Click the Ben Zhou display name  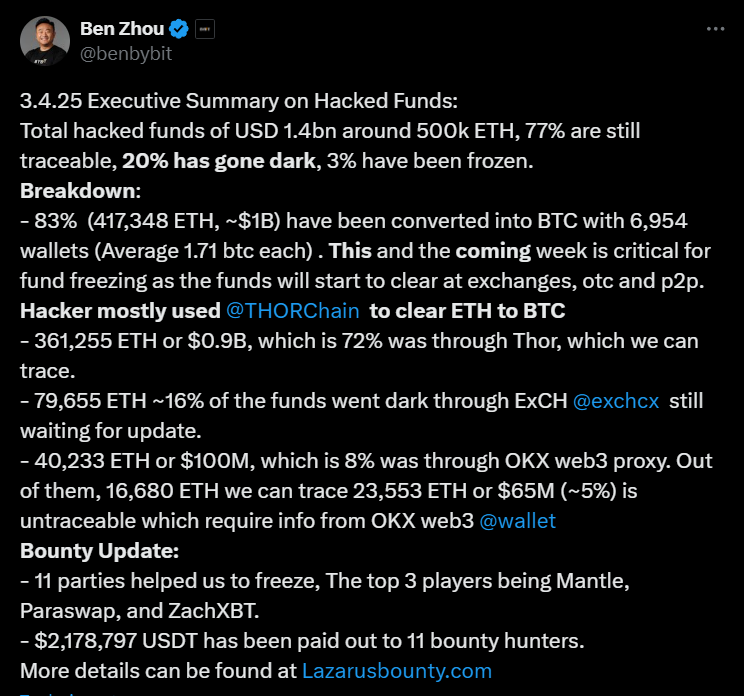tap(122, 29)
